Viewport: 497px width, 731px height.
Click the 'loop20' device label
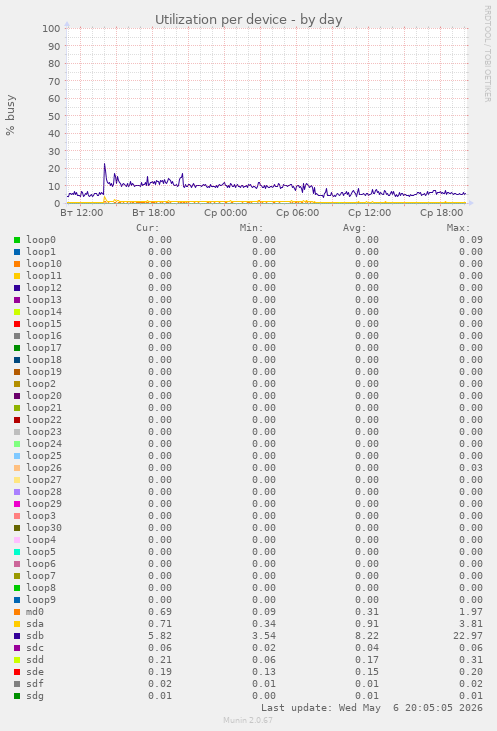(44, 396)
